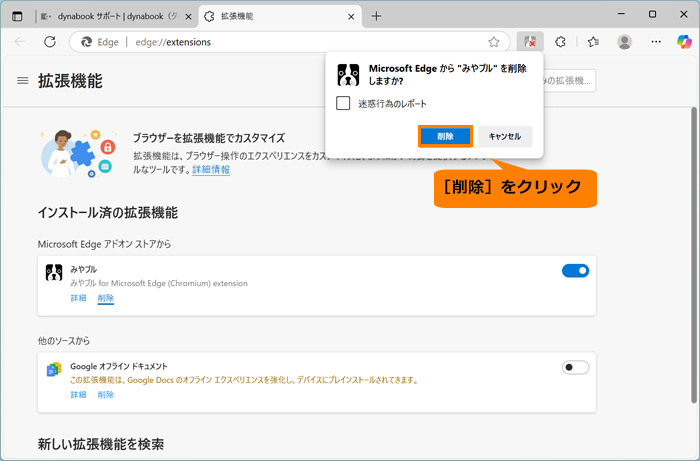Turn off the みやブル extension toggle
This screenshot has width=700, height=461.
click(x=575, y=270)
